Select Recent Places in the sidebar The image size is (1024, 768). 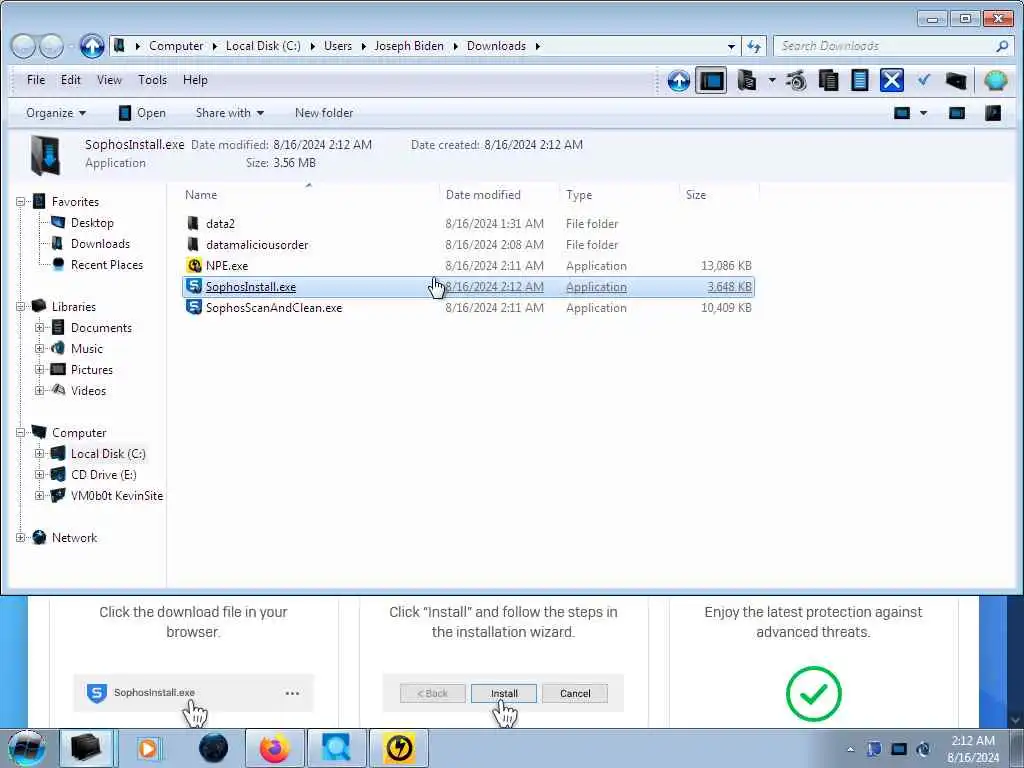coord(106,264)
